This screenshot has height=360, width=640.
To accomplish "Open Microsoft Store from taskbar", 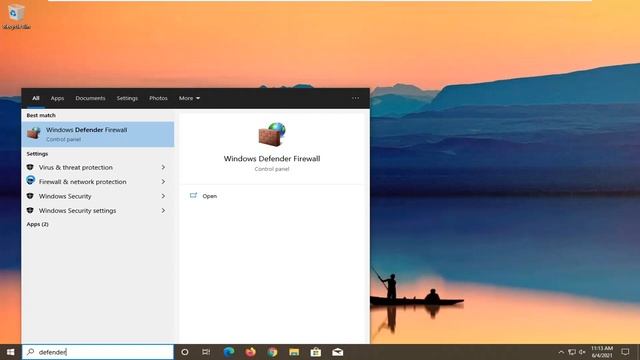I will [316, 352].
